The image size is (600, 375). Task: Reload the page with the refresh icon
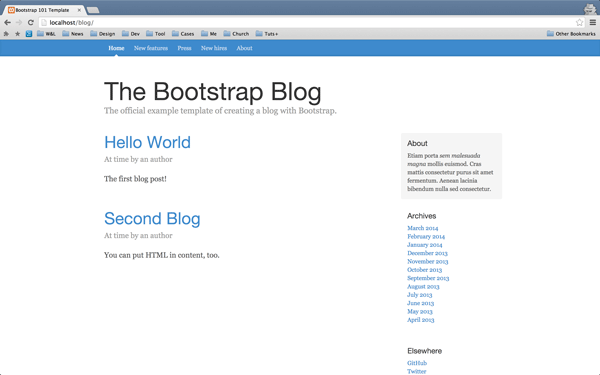[x=31, y=22]
